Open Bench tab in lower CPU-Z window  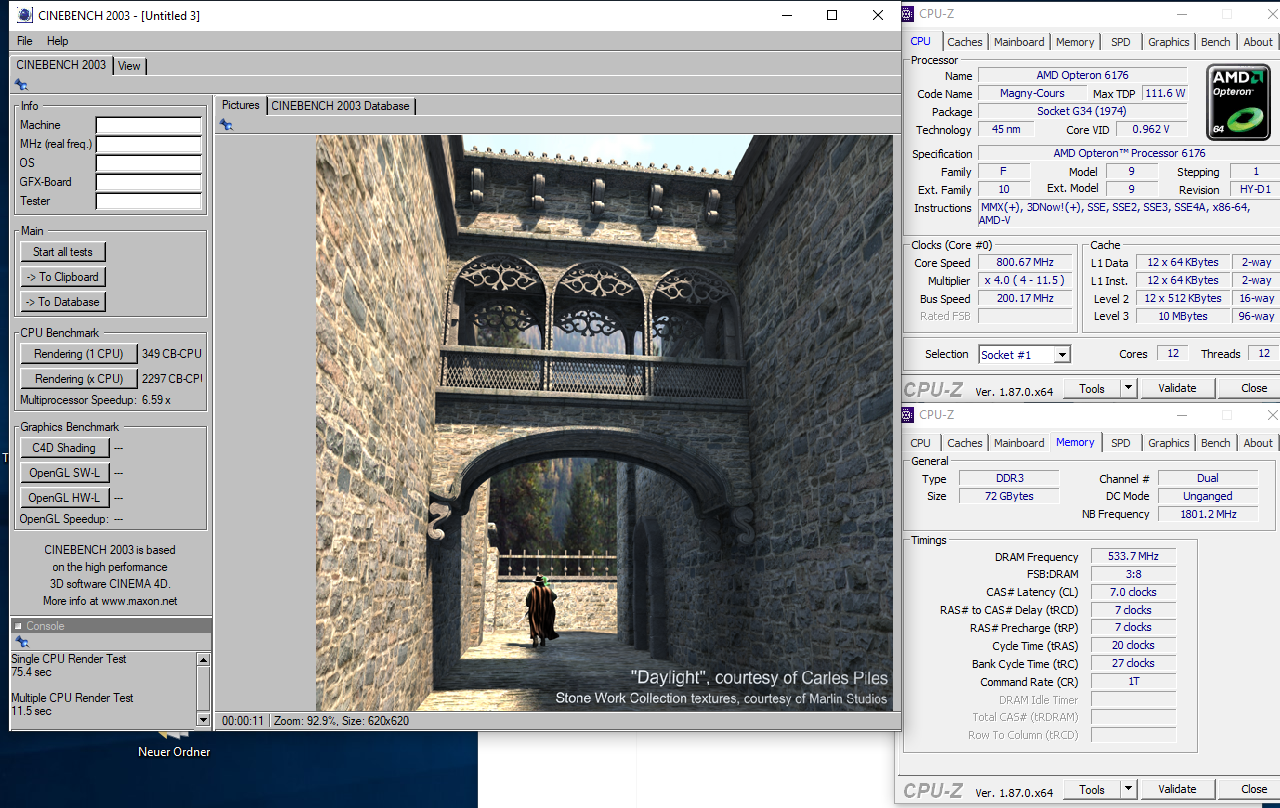[1216, 443]
